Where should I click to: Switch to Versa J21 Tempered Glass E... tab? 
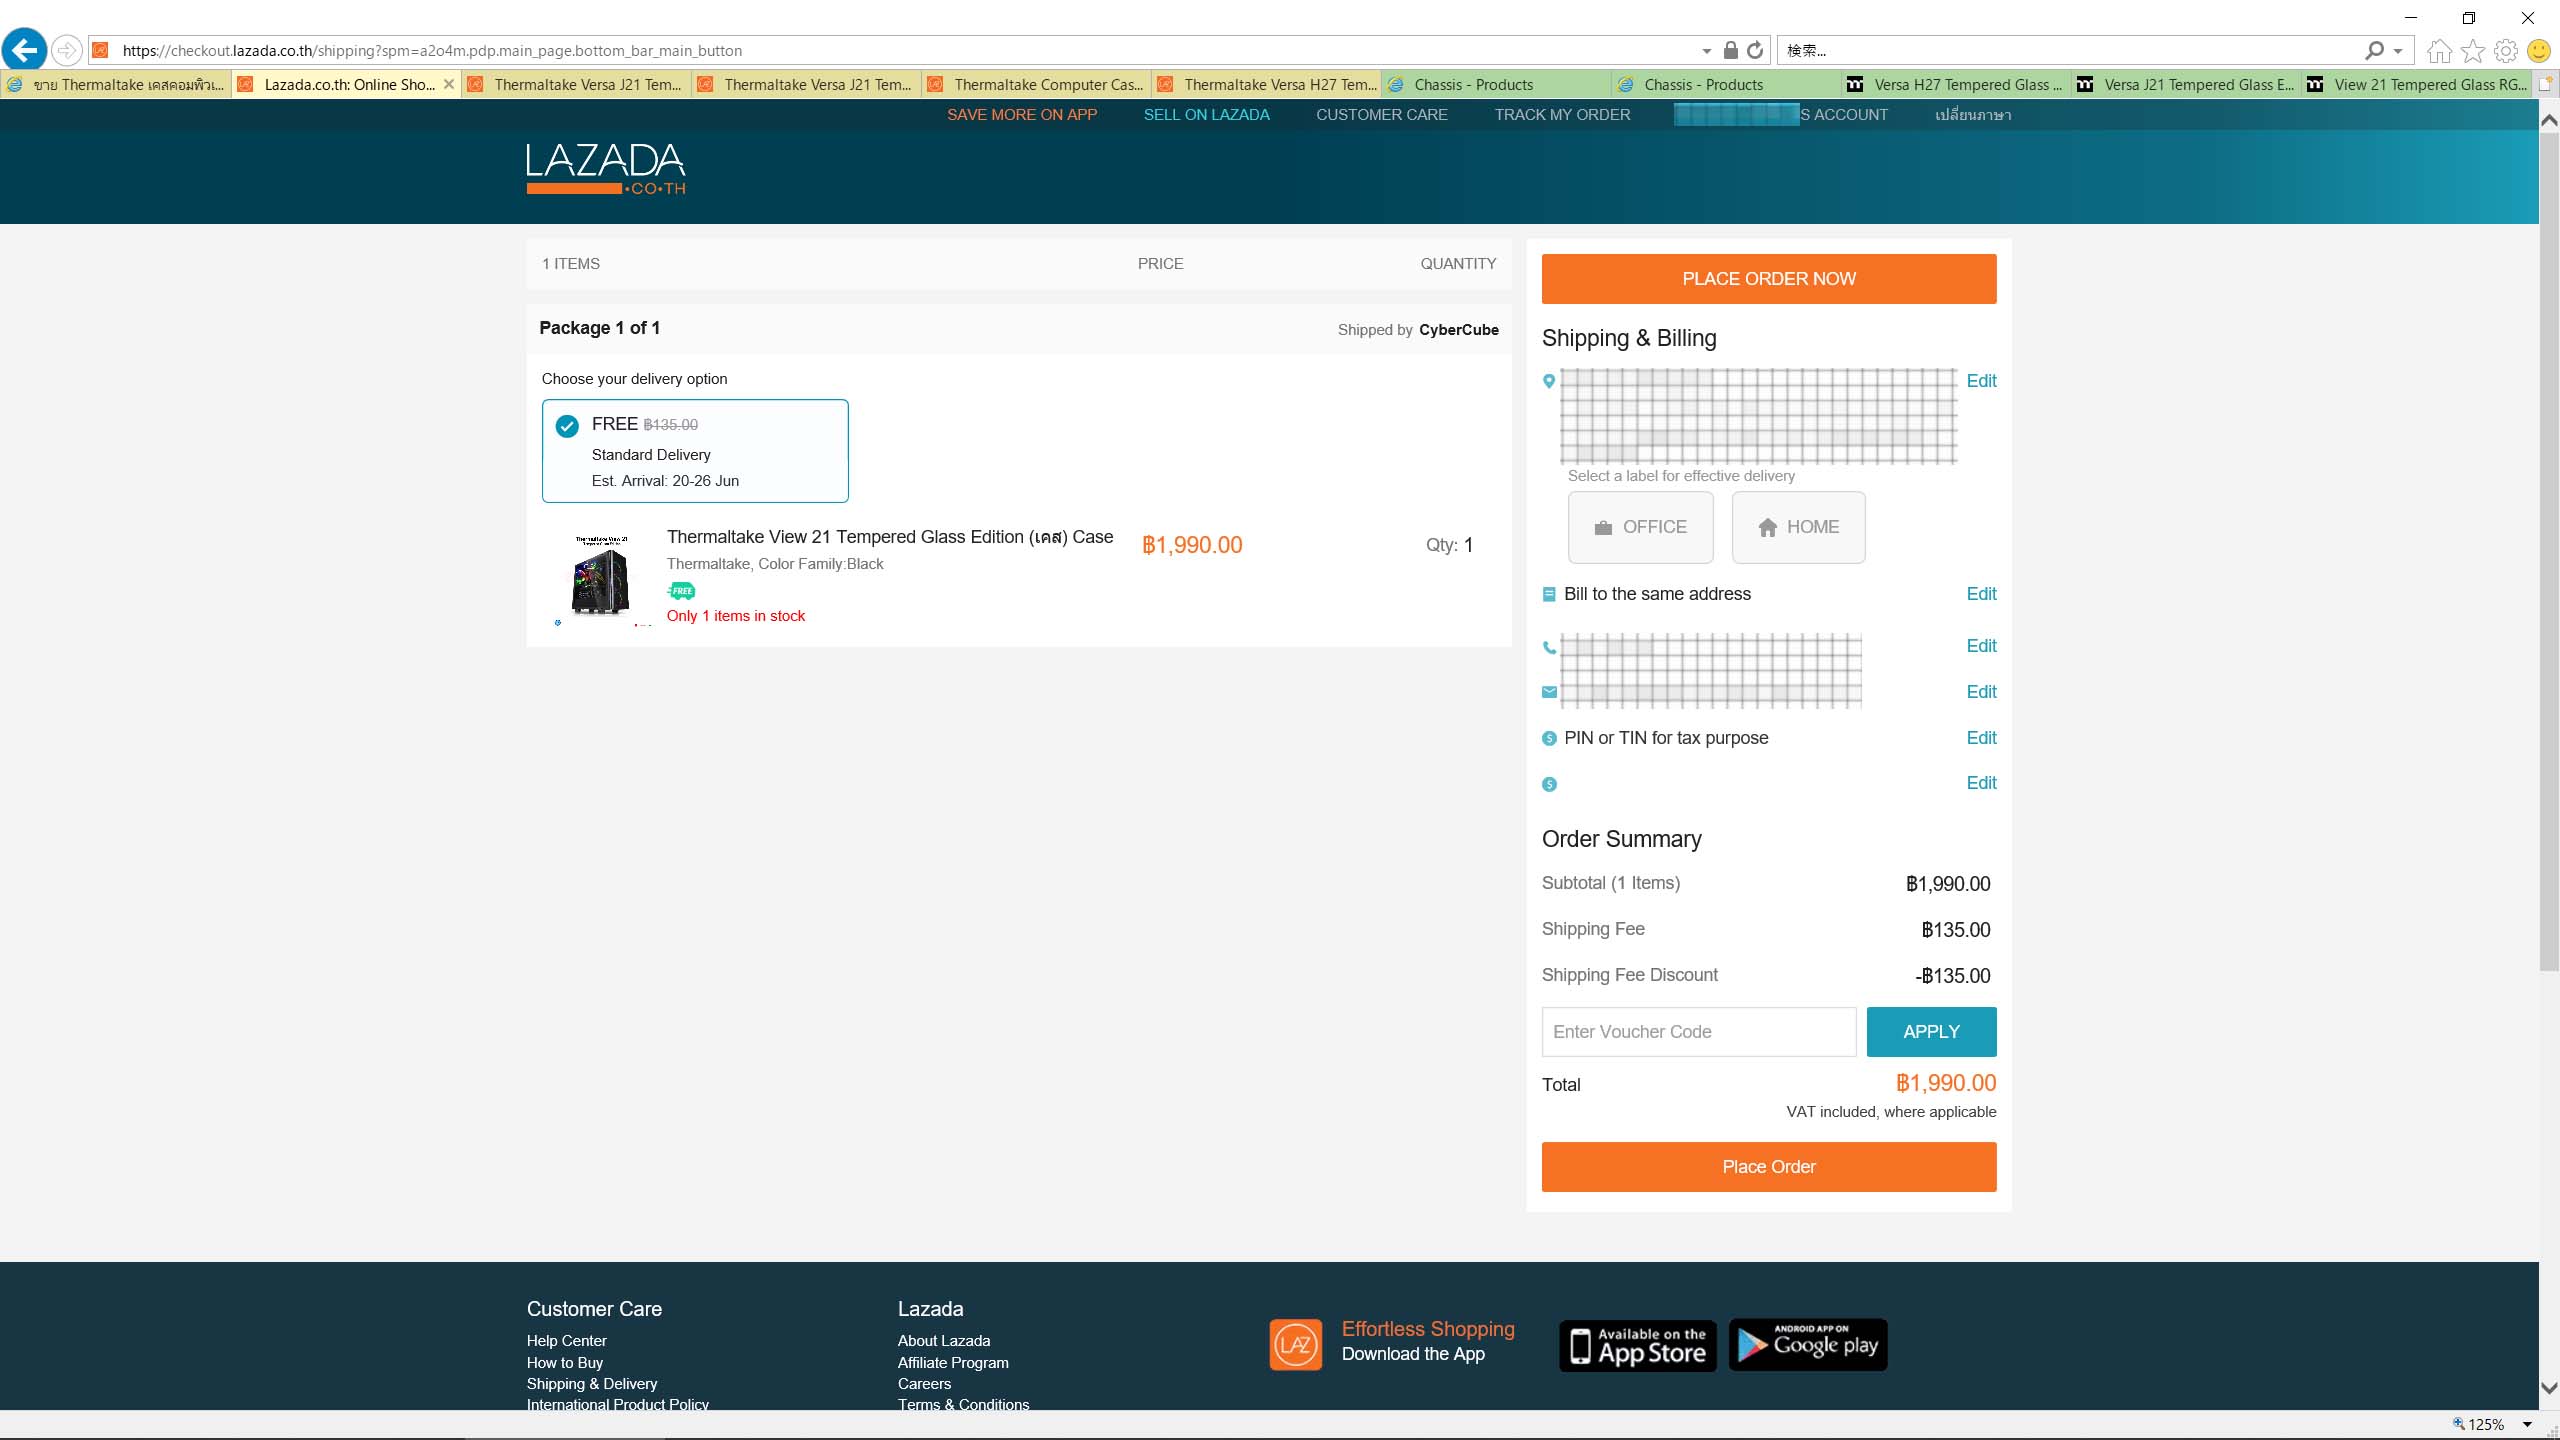tap(2186, 84)
